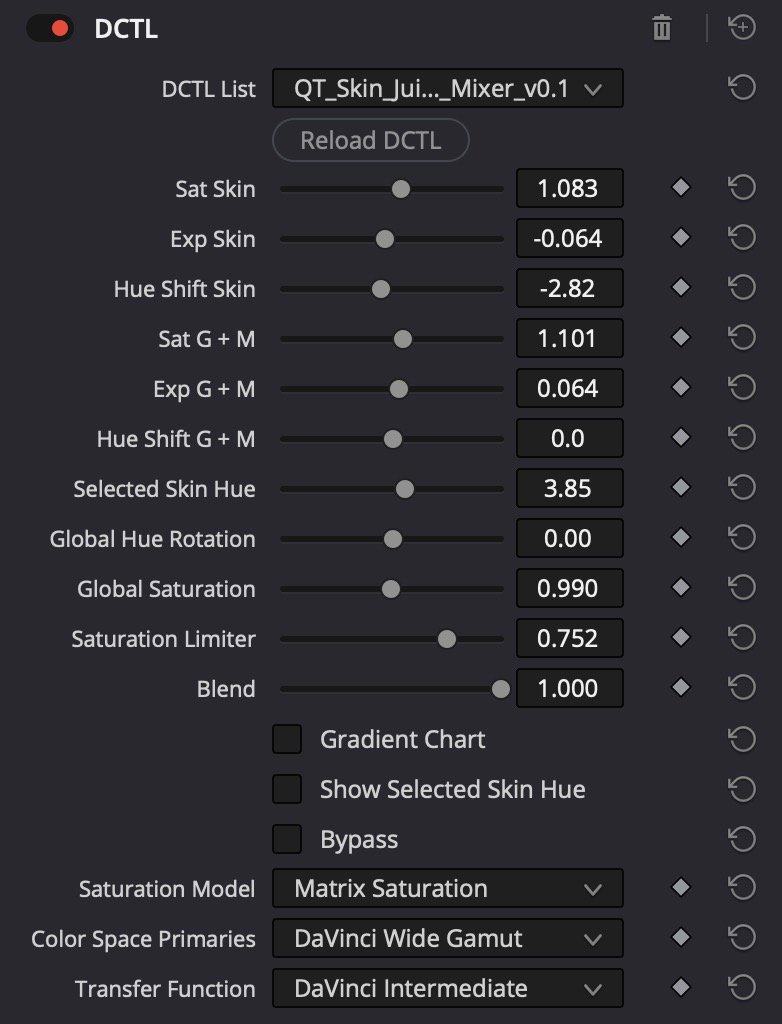The width and height of the screenshot is (782, 1024).
Task: Reset the Saturation Limiter parameter
Action: [x=741, y=638]
